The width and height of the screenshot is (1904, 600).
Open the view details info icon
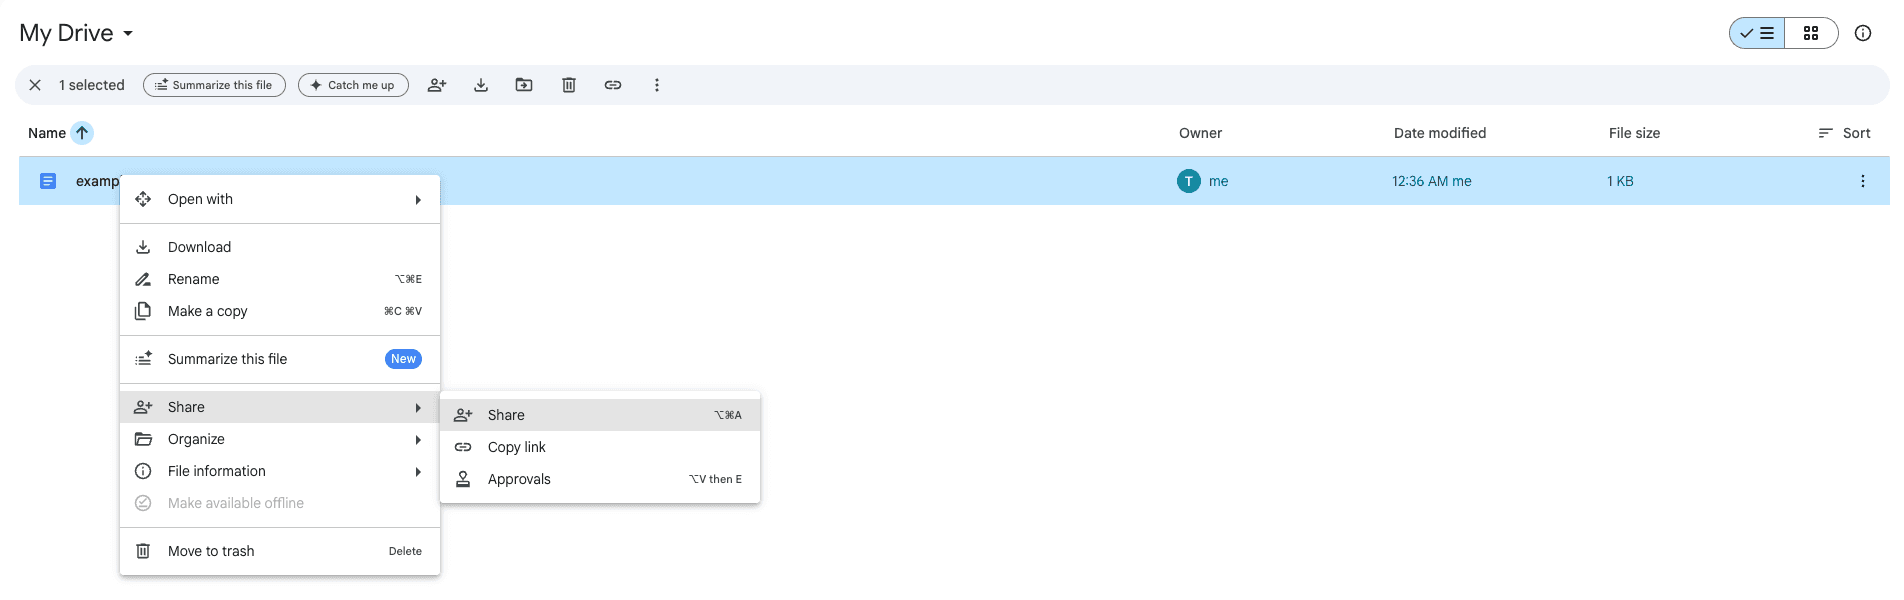1863,33
